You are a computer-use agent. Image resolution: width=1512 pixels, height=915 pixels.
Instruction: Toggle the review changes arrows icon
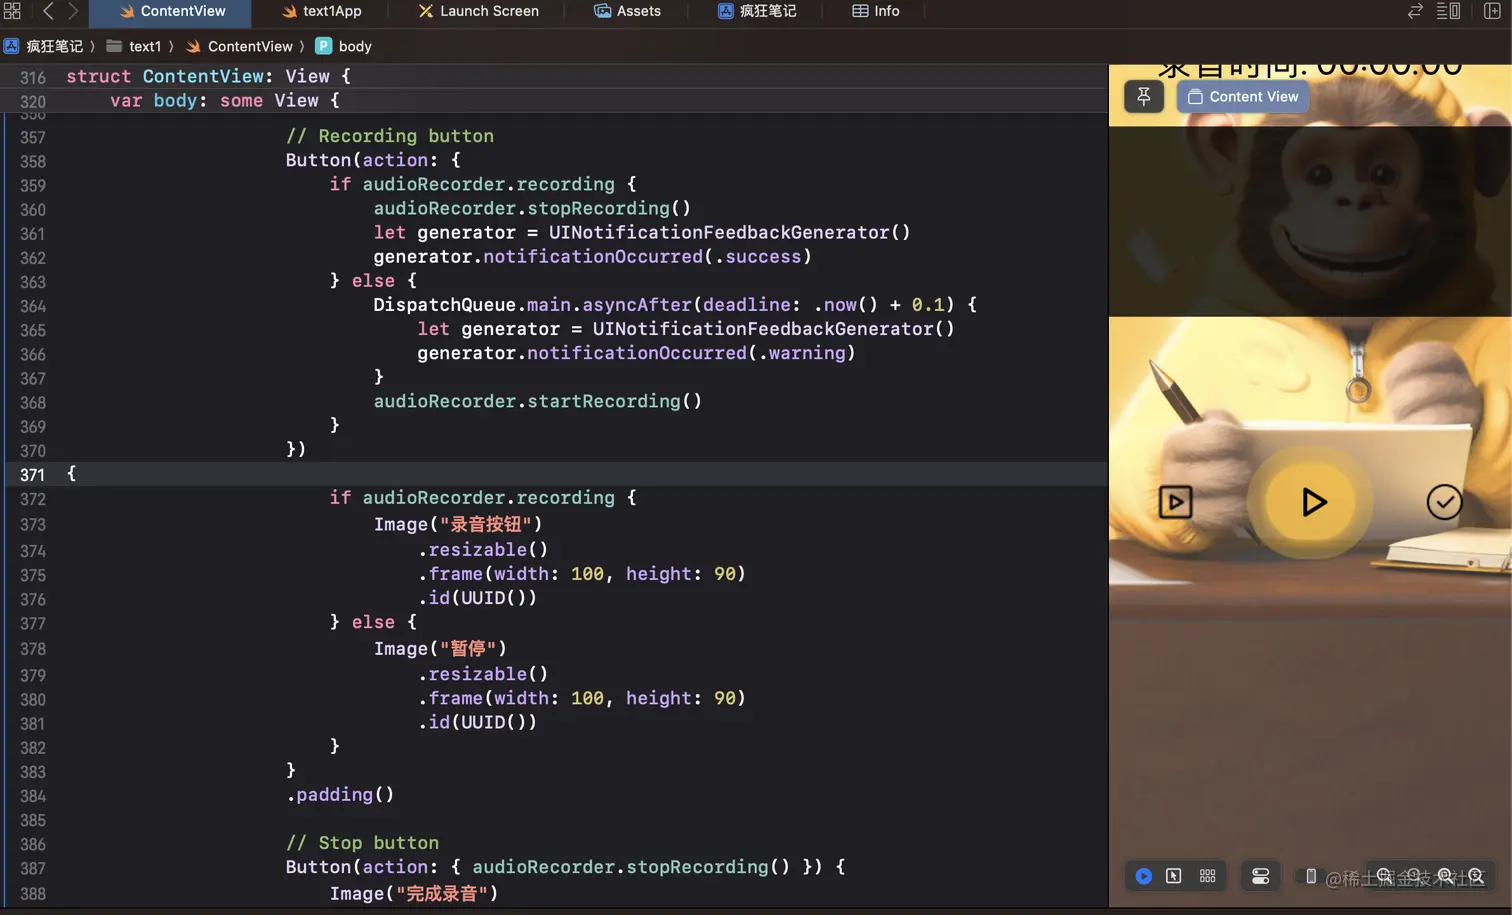pos(1415,11)
